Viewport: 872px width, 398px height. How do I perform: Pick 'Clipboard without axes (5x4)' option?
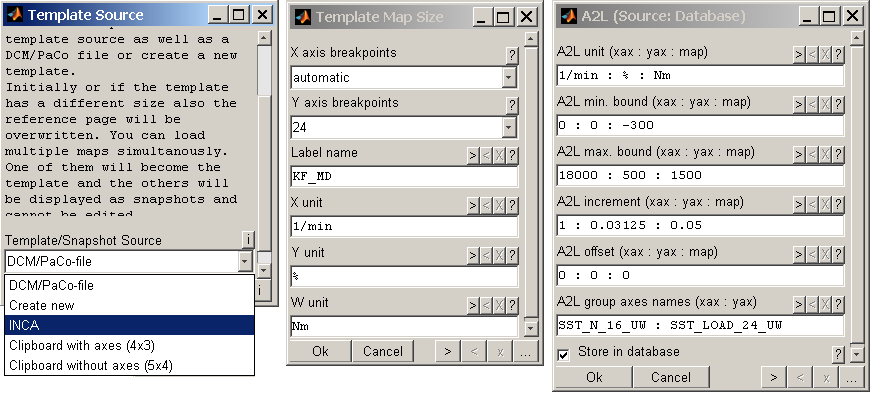click(129, 365)
